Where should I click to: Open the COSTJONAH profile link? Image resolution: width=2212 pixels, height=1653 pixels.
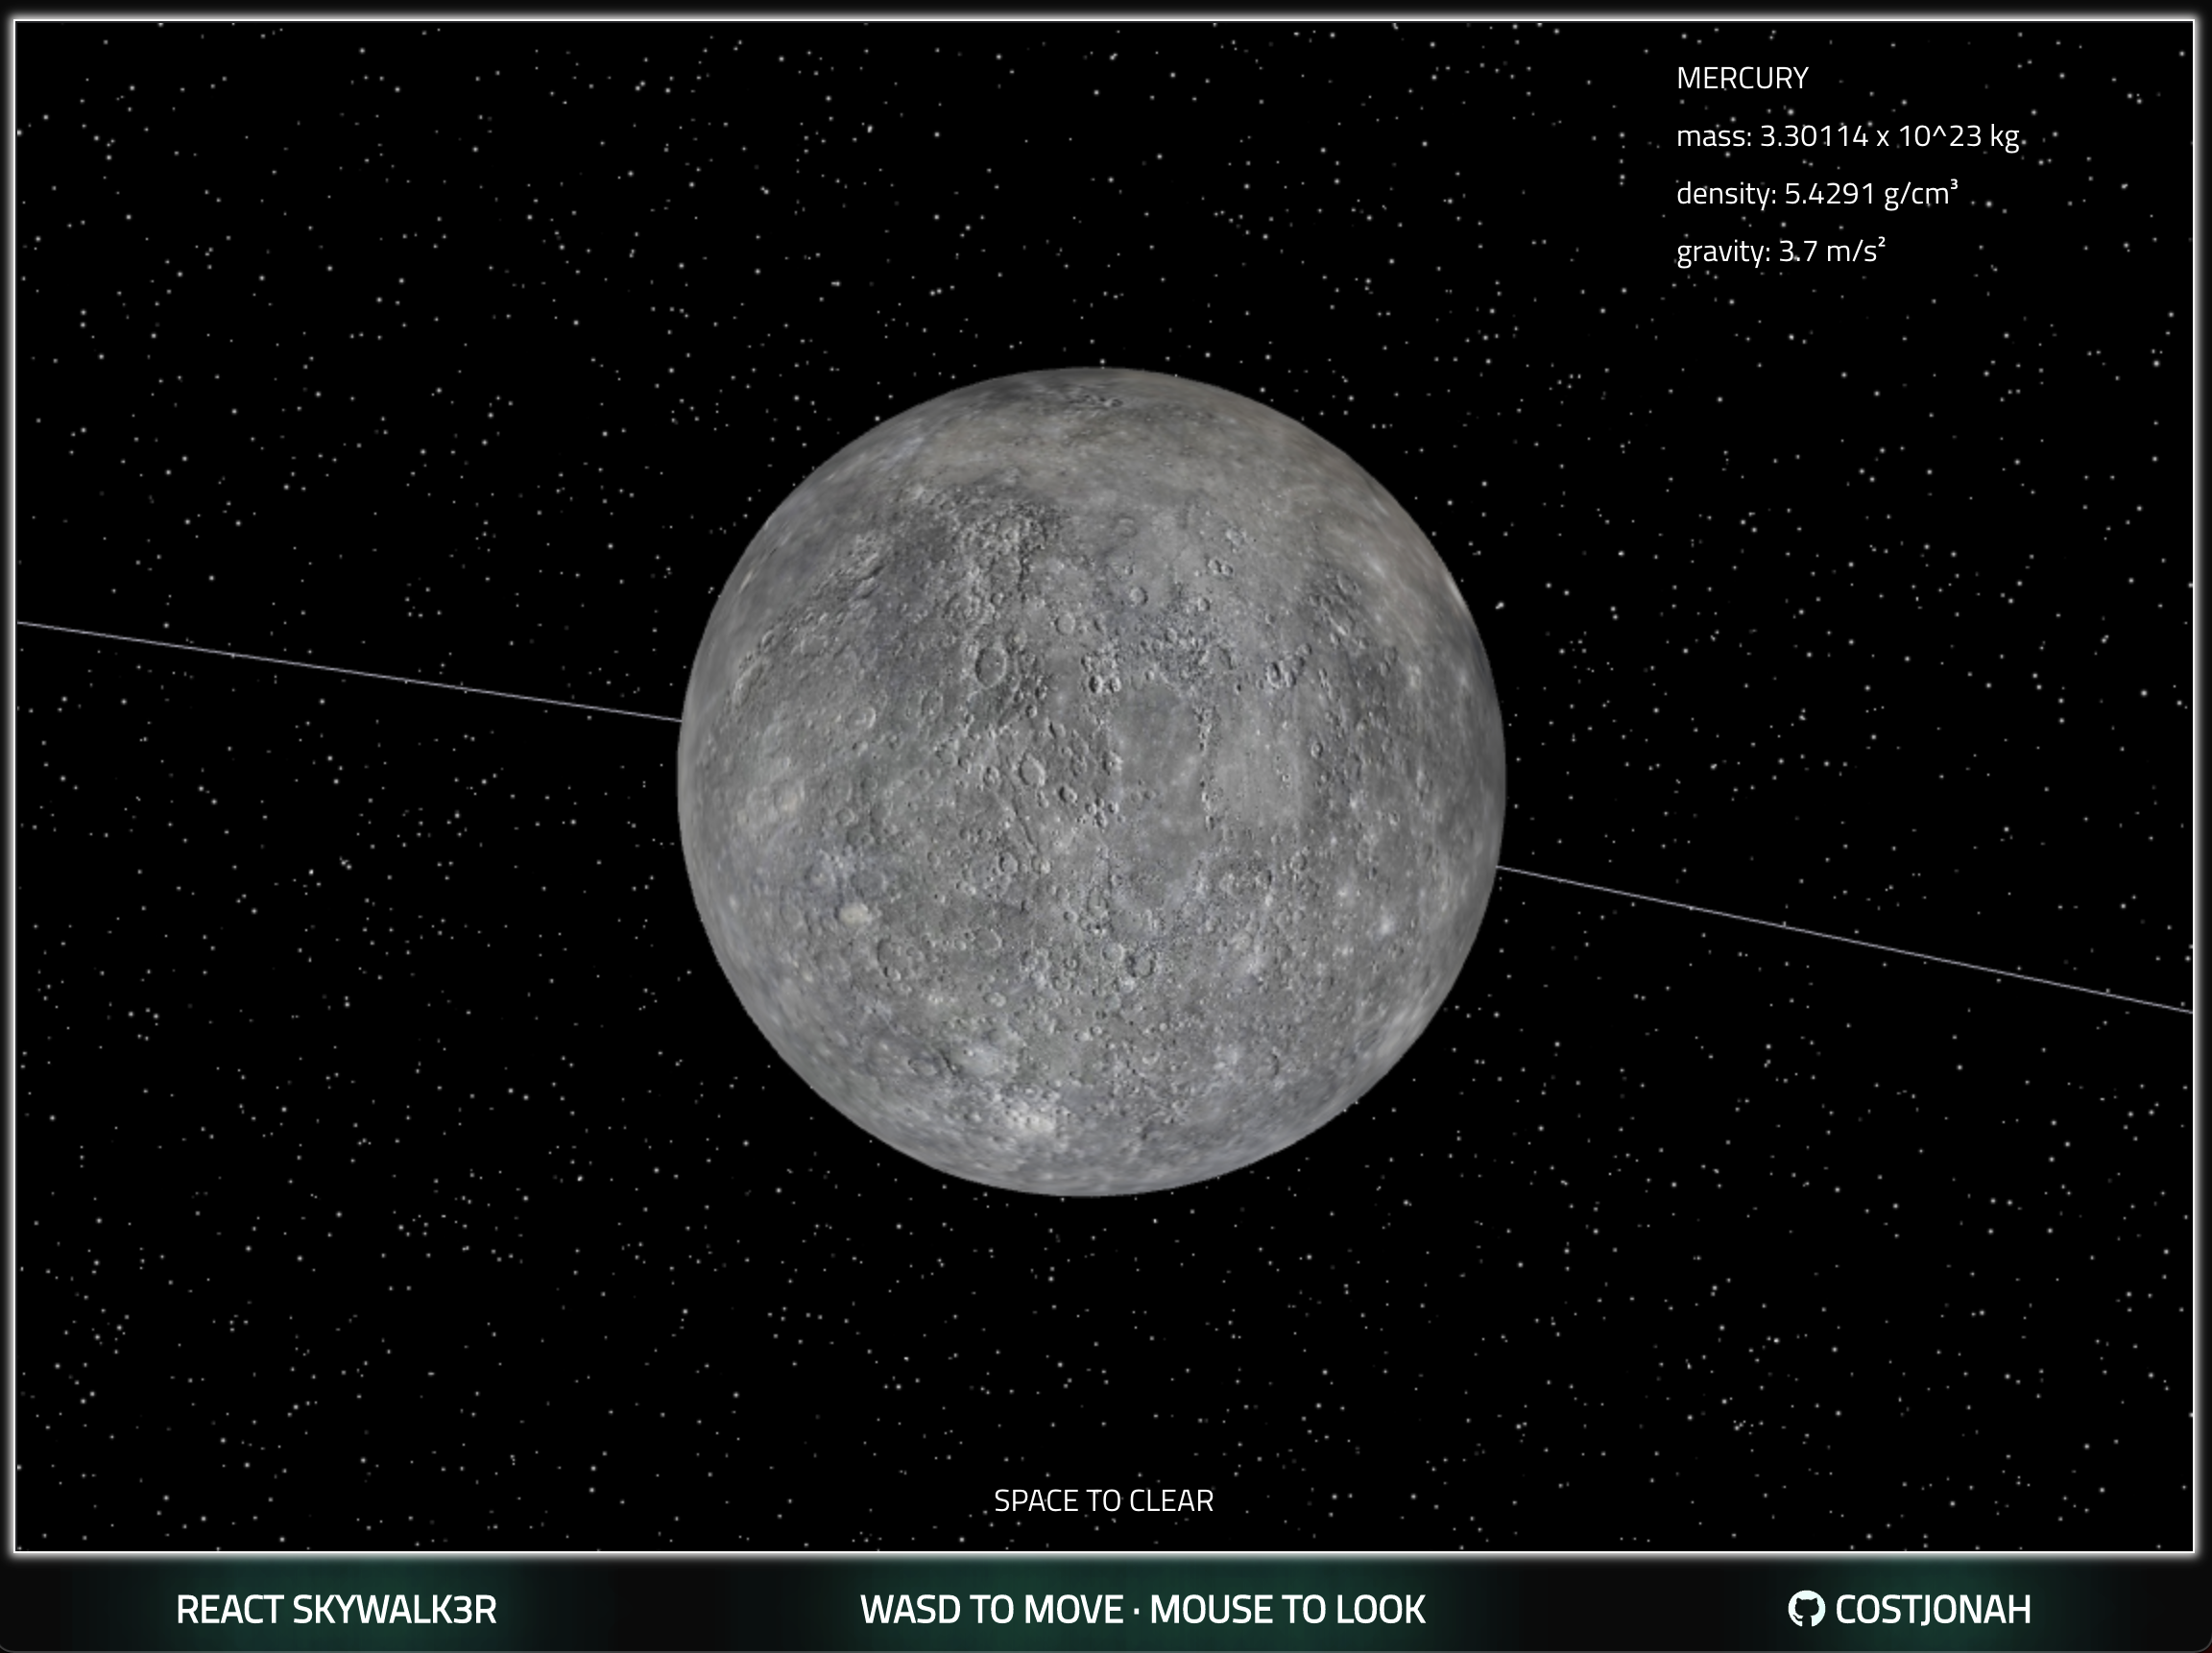(1932, 1609)
